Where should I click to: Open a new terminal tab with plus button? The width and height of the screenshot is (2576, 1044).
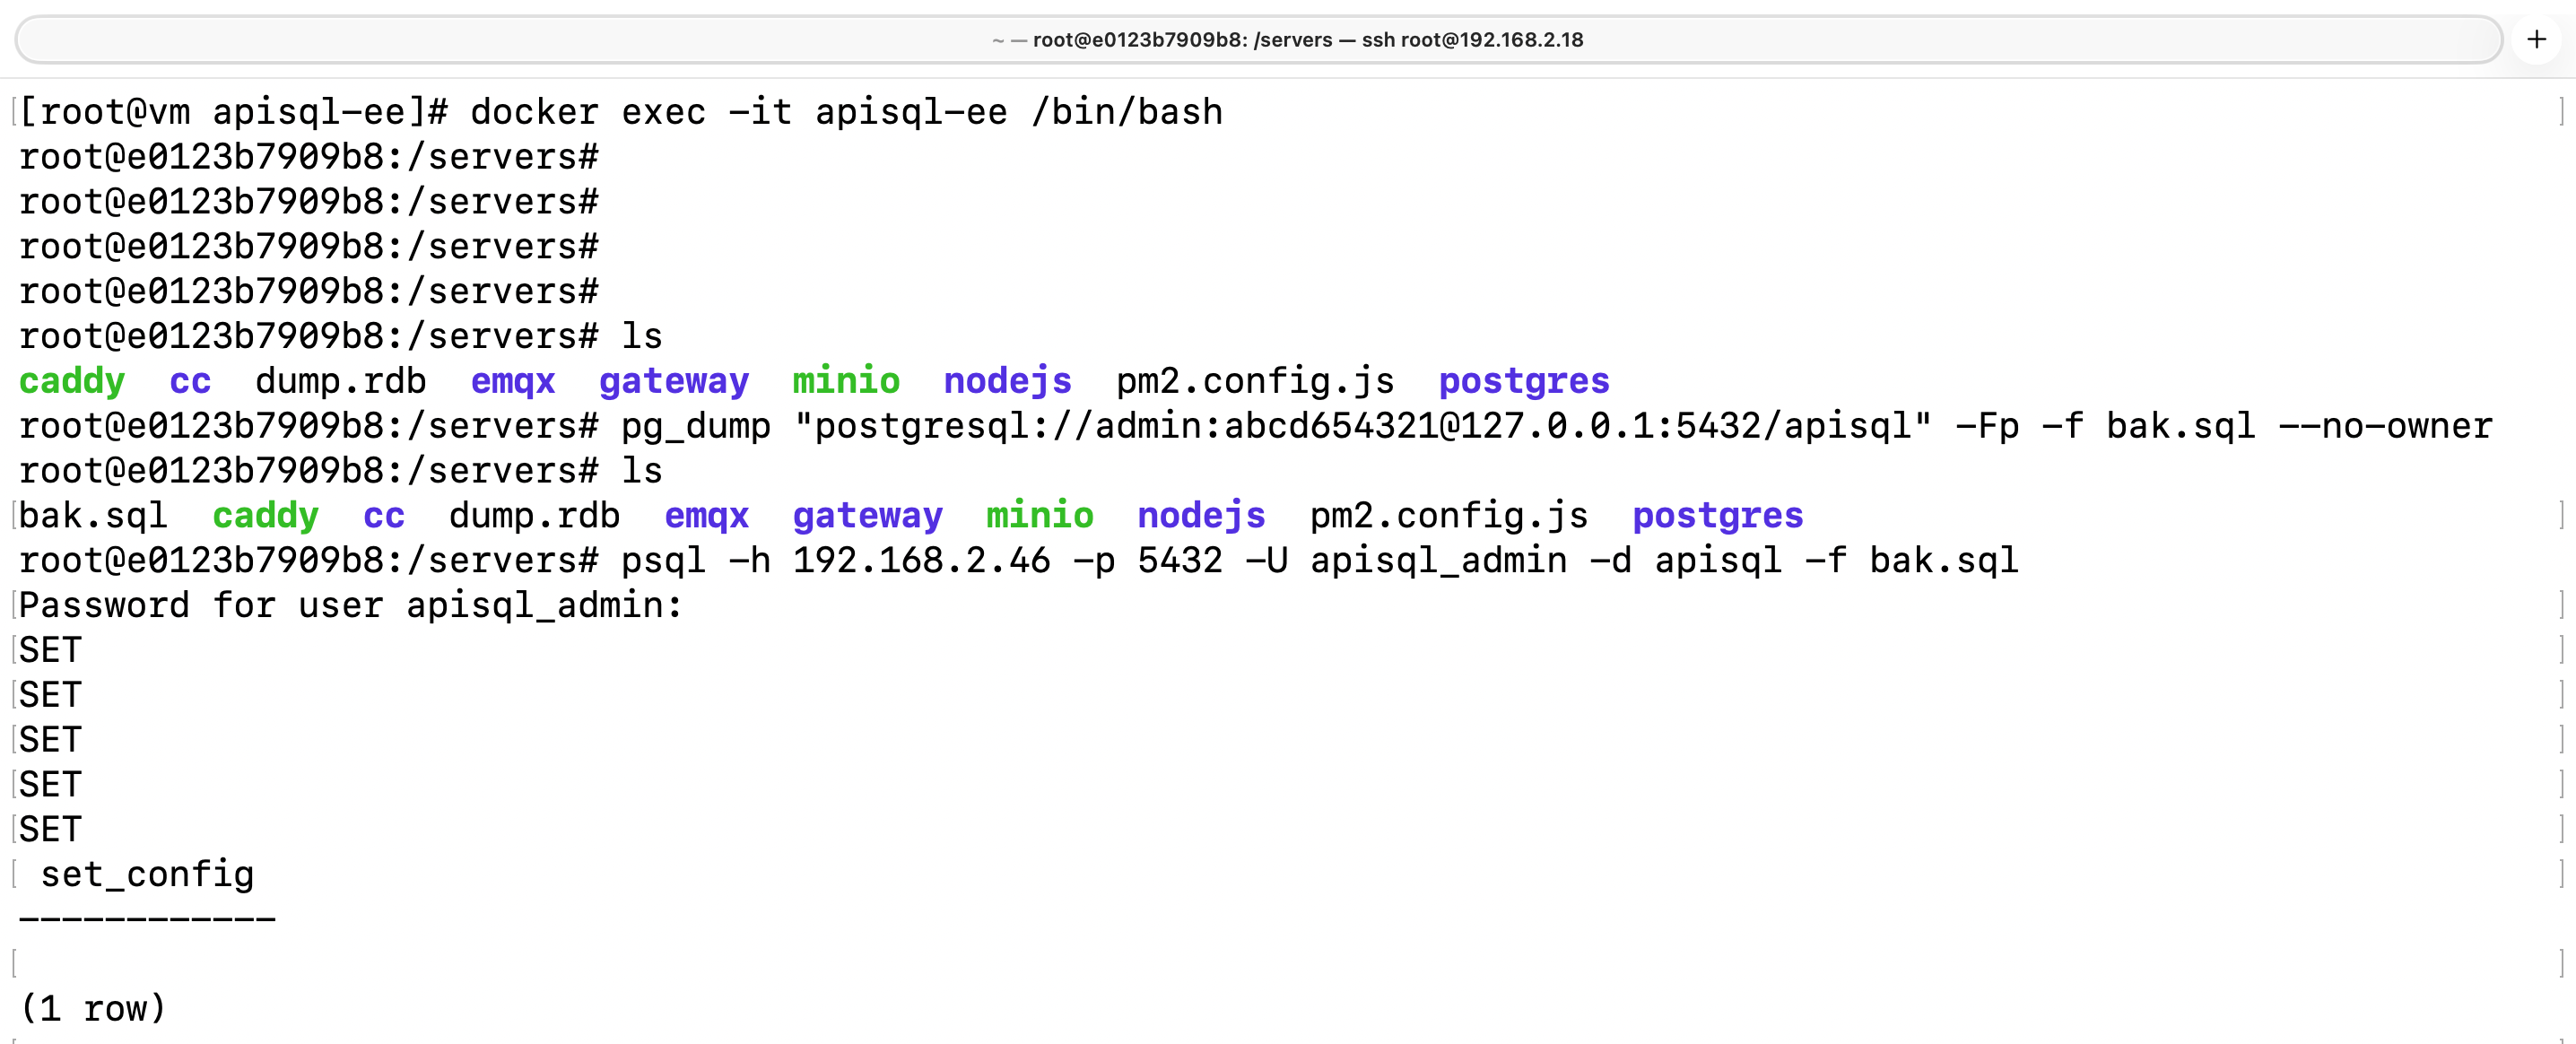(2536, 40)
